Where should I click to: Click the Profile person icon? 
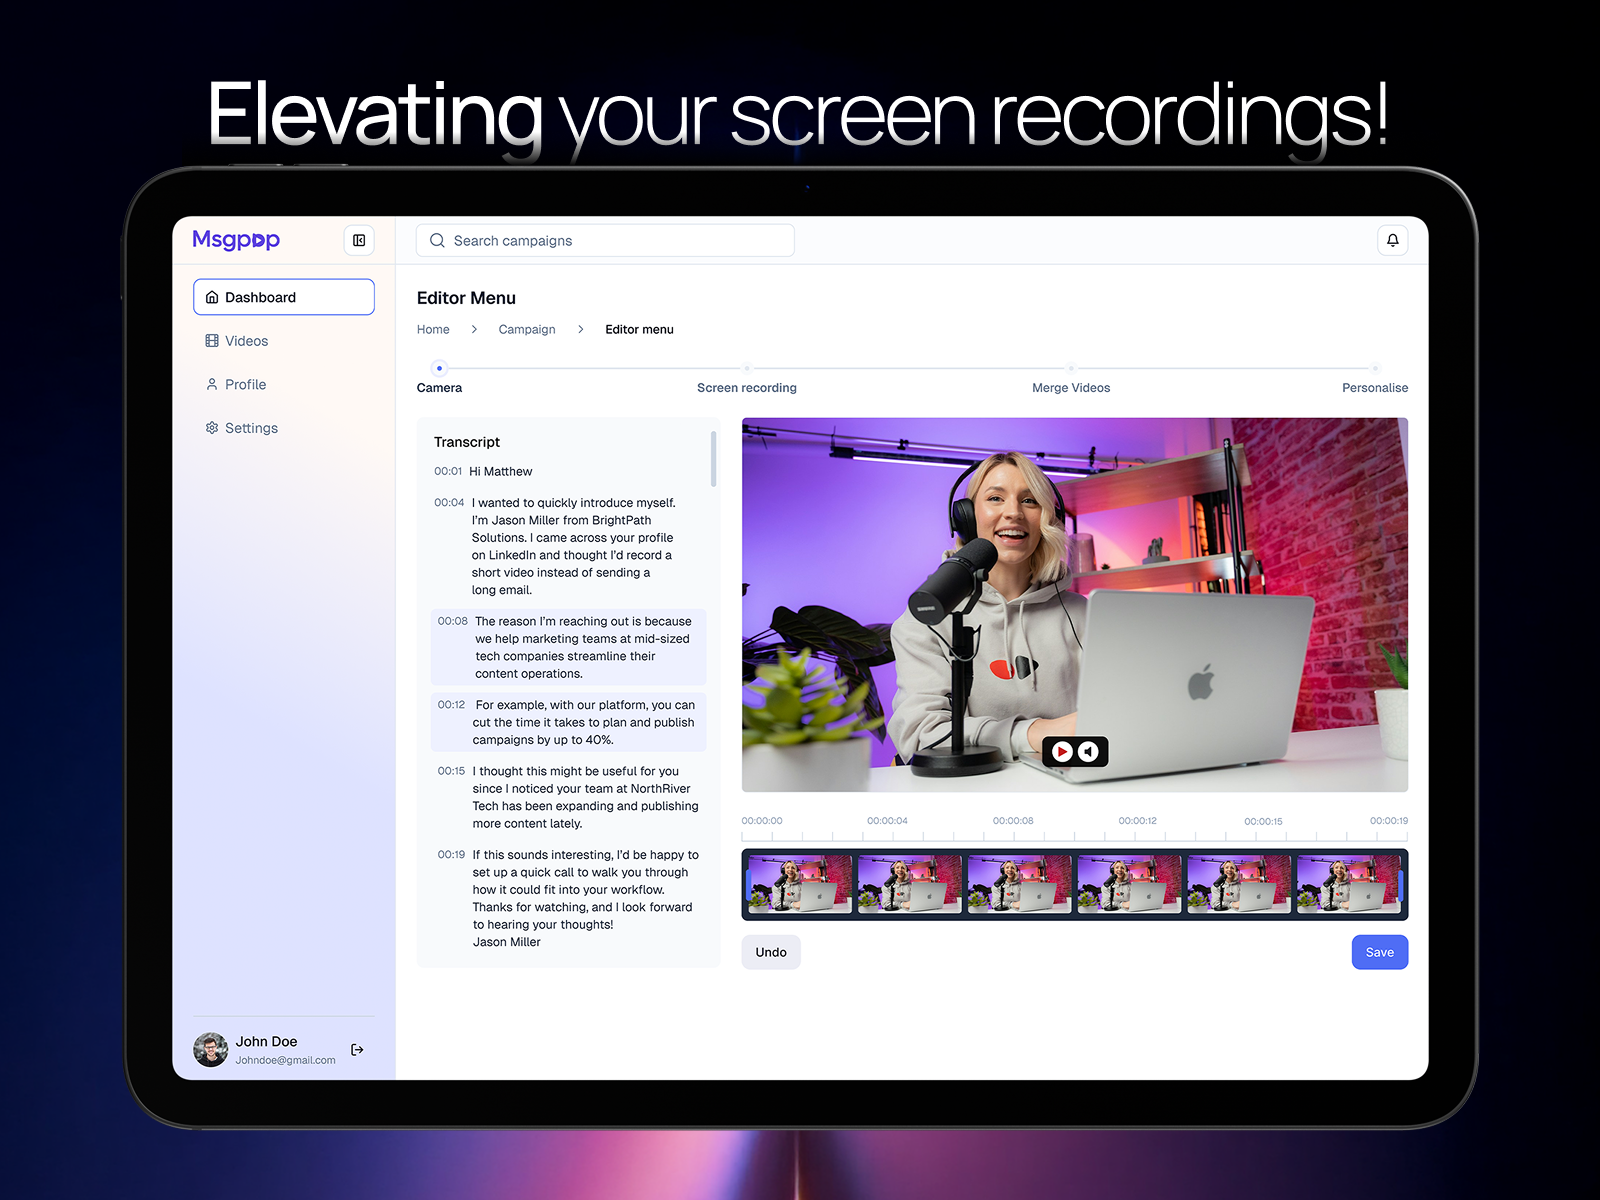(x=212, y=384)
